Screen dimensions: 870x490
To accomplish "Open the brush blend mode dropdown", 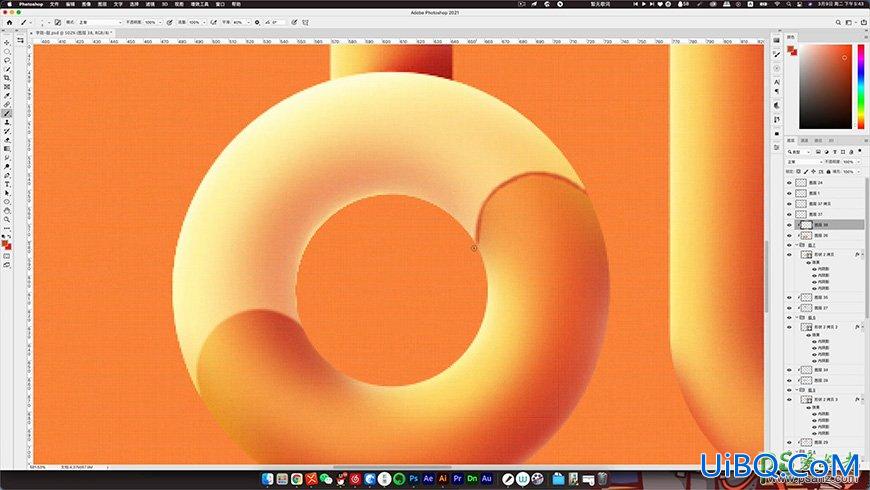I will pyautogui.click(x=99, y=22).
